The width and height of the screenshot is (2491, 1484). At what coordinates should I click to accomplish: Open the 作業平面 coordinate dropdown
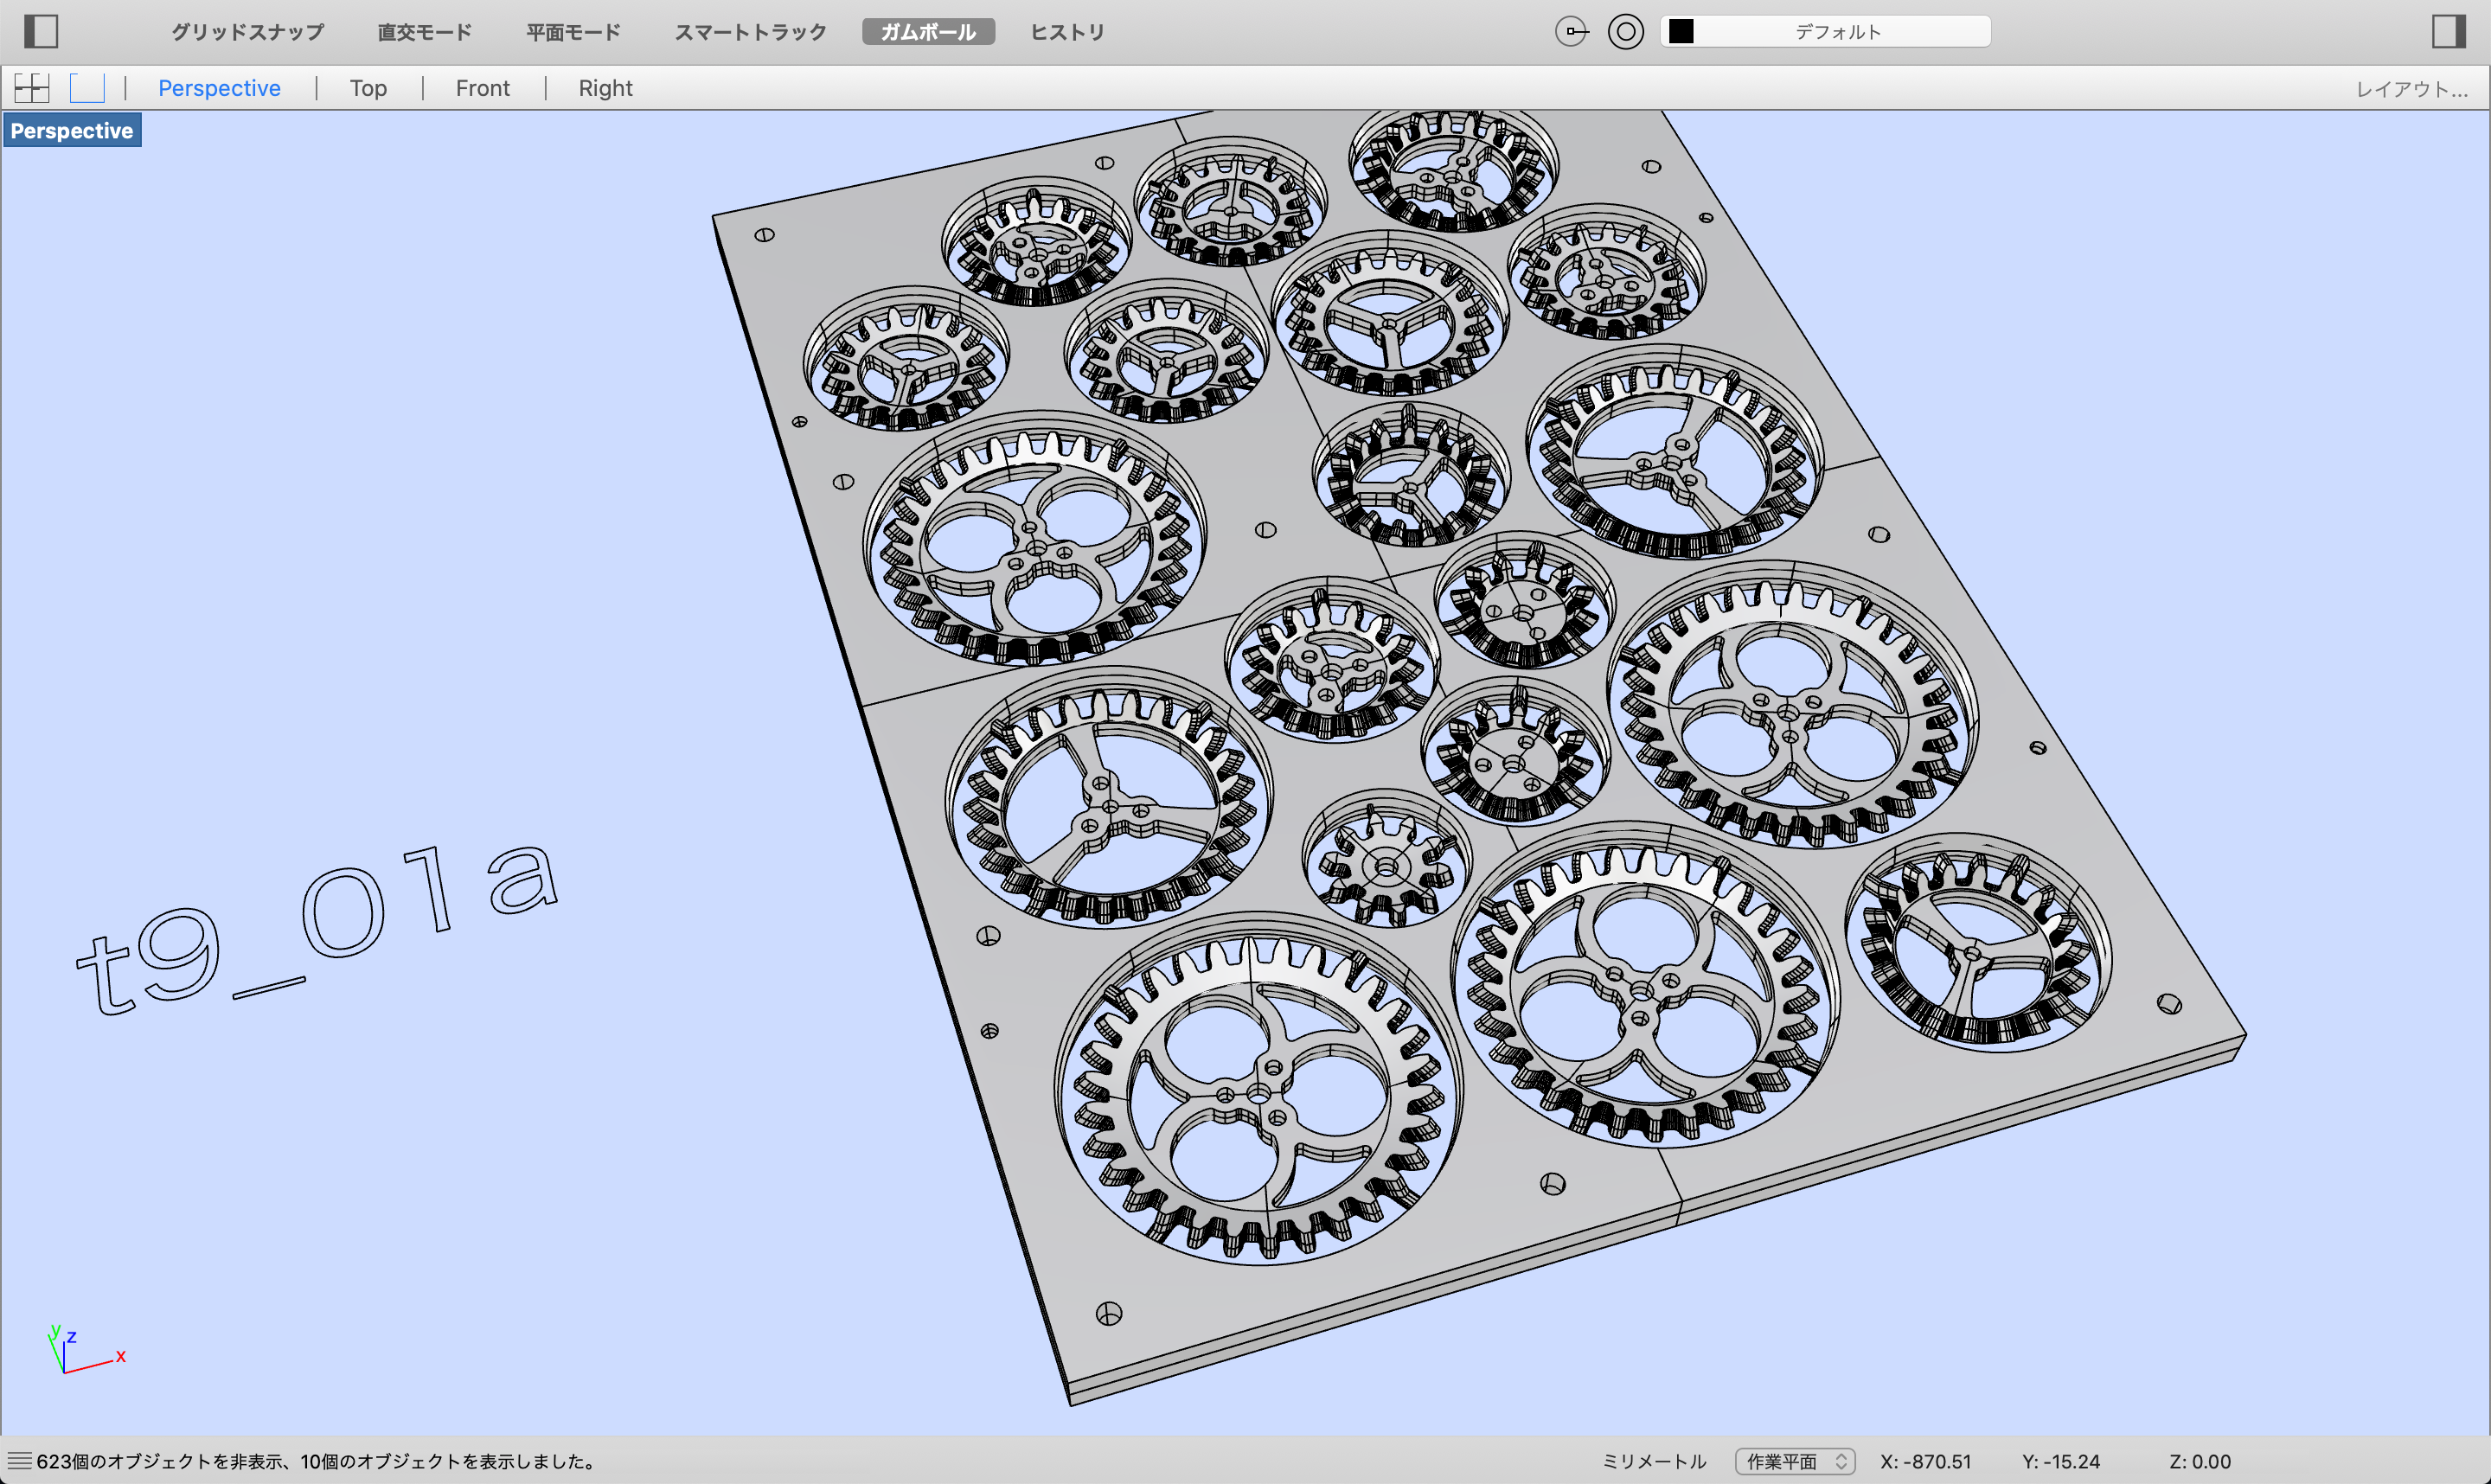click(1794, 1461)
